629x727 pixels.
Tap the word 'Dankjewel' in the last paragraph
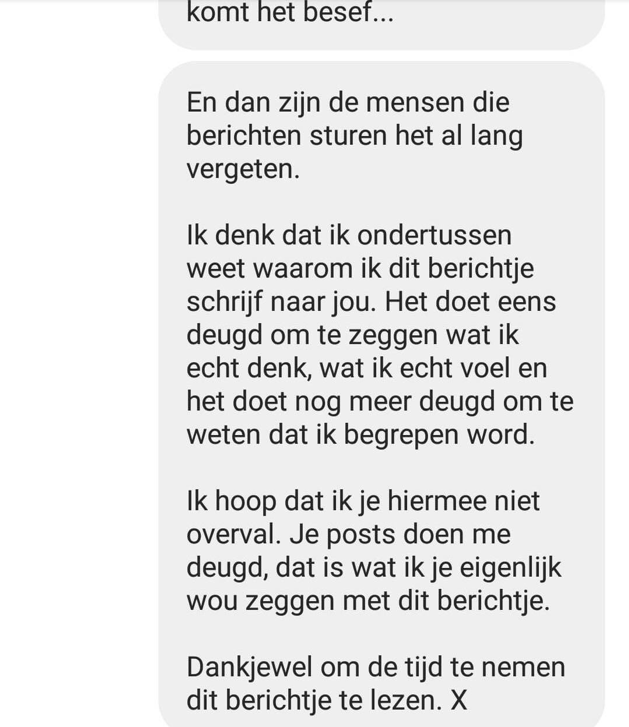[x=249, y=668]
